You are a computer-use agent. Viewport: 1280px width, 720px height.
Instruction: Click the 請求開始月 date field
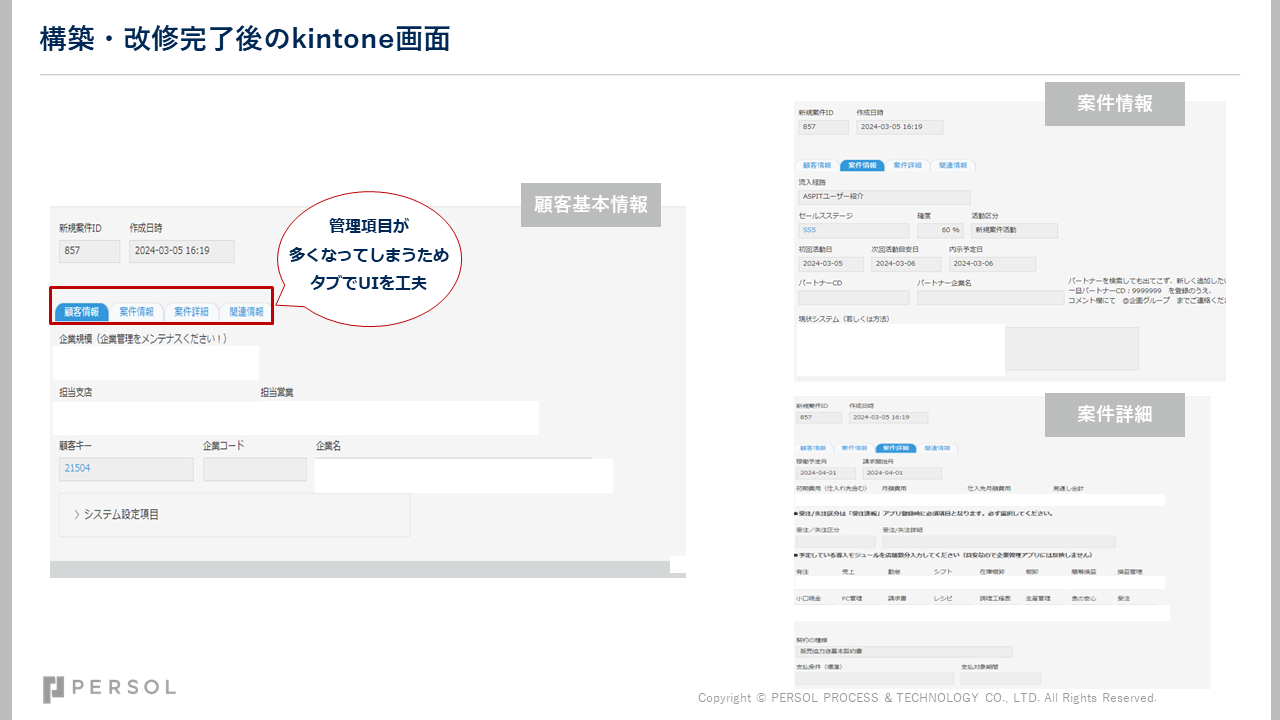click(x=902, y=473)
